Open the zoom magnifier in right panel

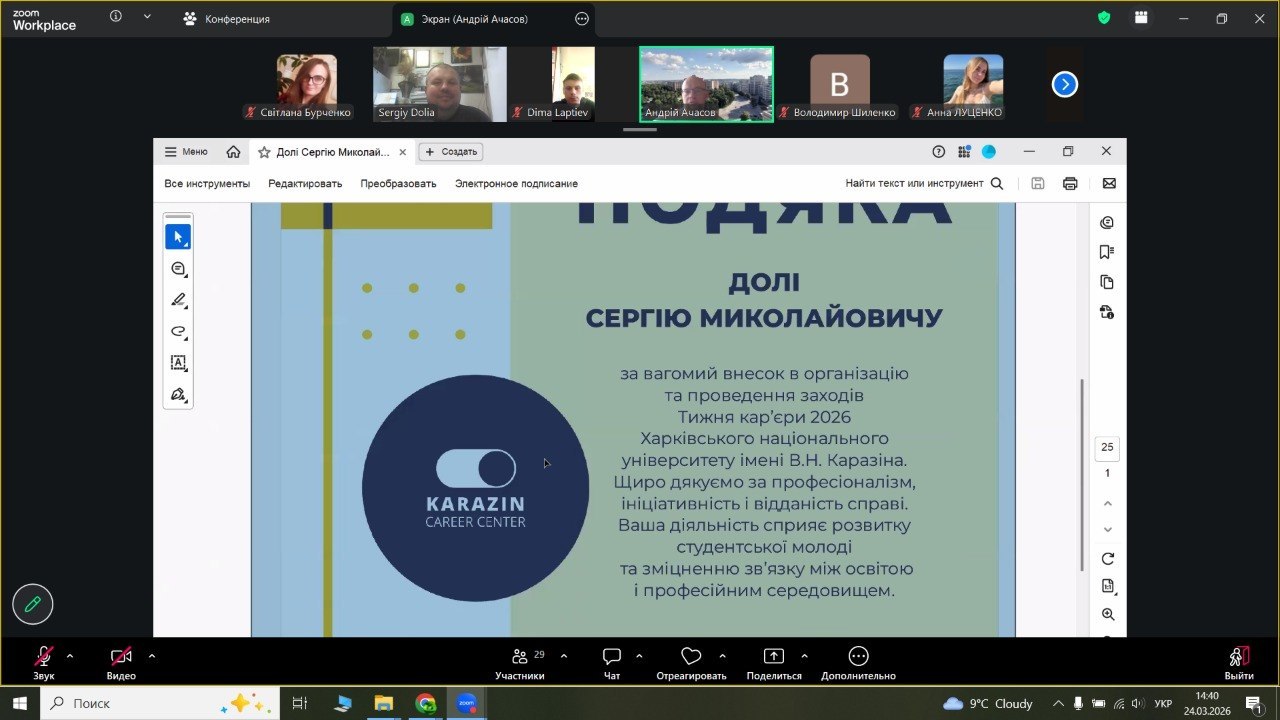click(1107, 615)
